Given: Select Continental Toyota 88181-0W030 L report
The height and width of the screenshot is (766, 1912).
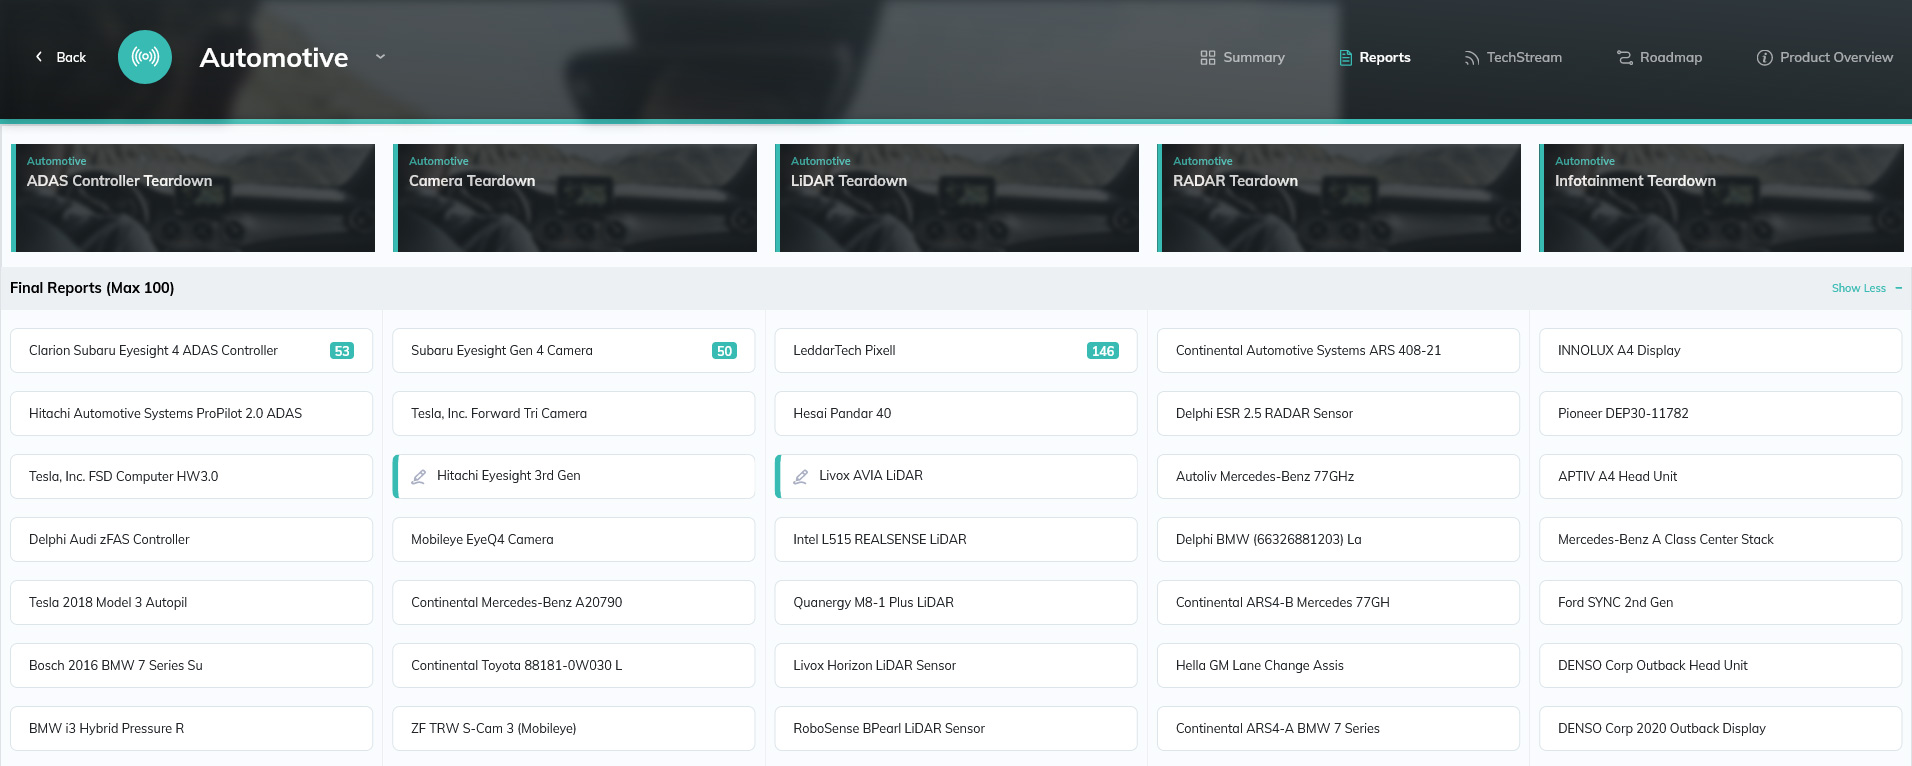Looking at the screenshot, I should pyautogui.click(x=574, y=665).
